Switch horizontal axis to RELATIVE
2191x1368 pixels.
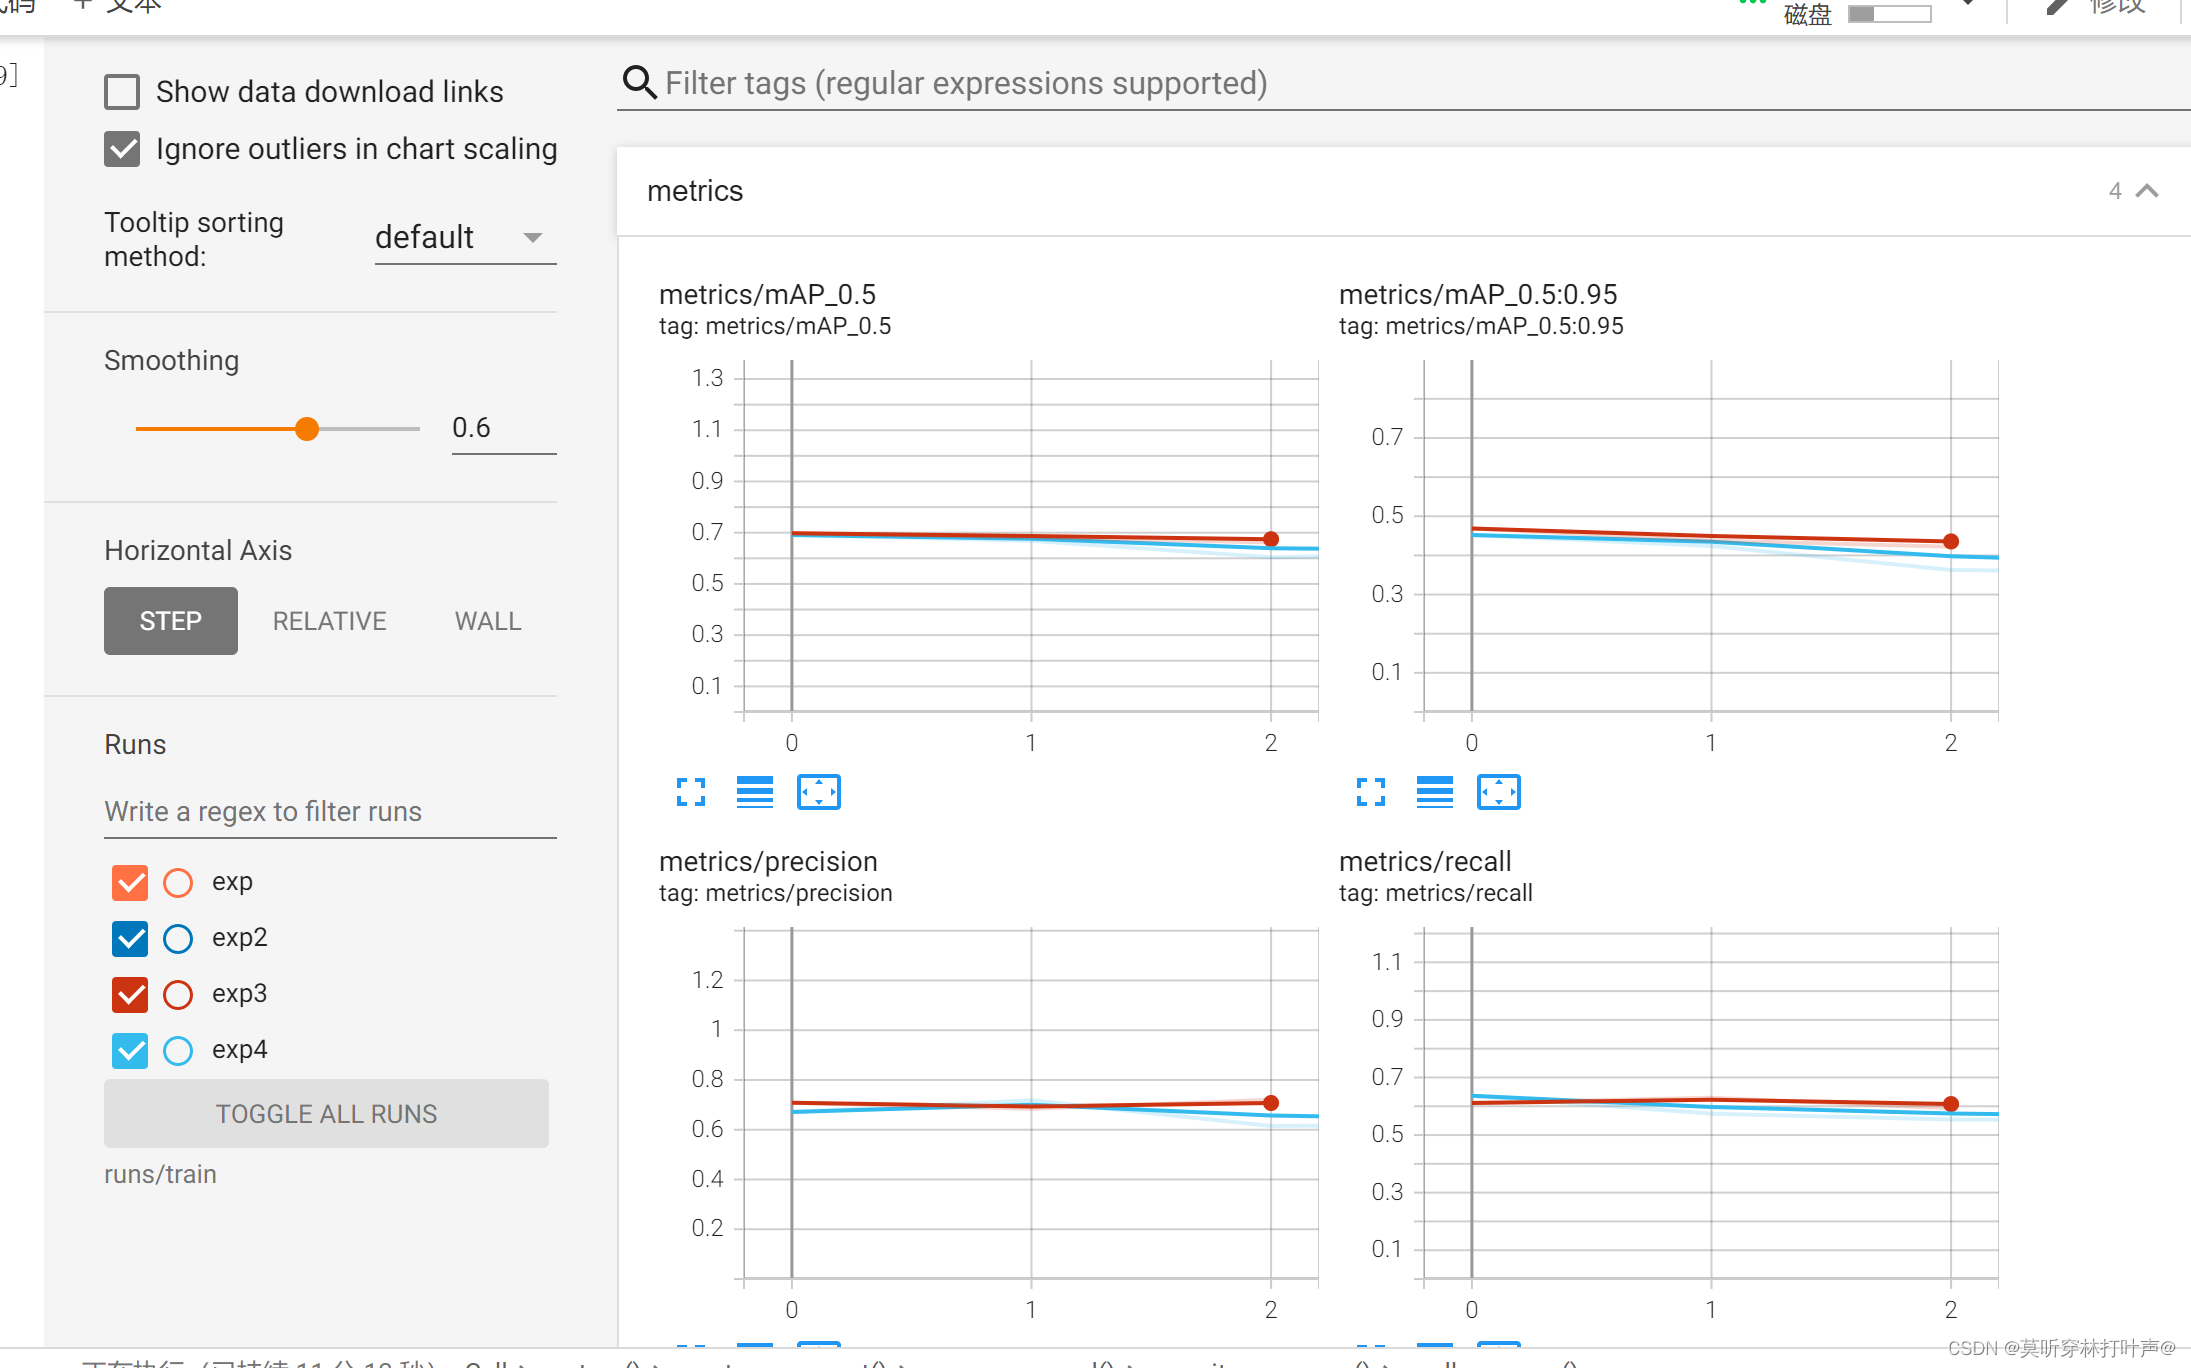tap(329, 621)
